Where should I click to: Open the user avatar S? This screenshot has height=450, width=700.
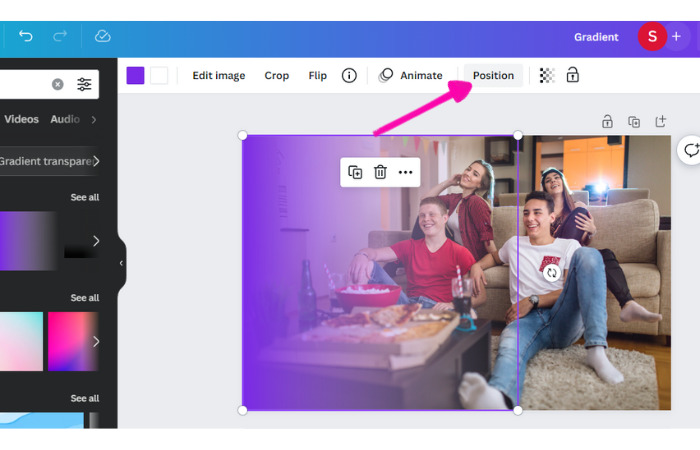[x=652, y=36]
